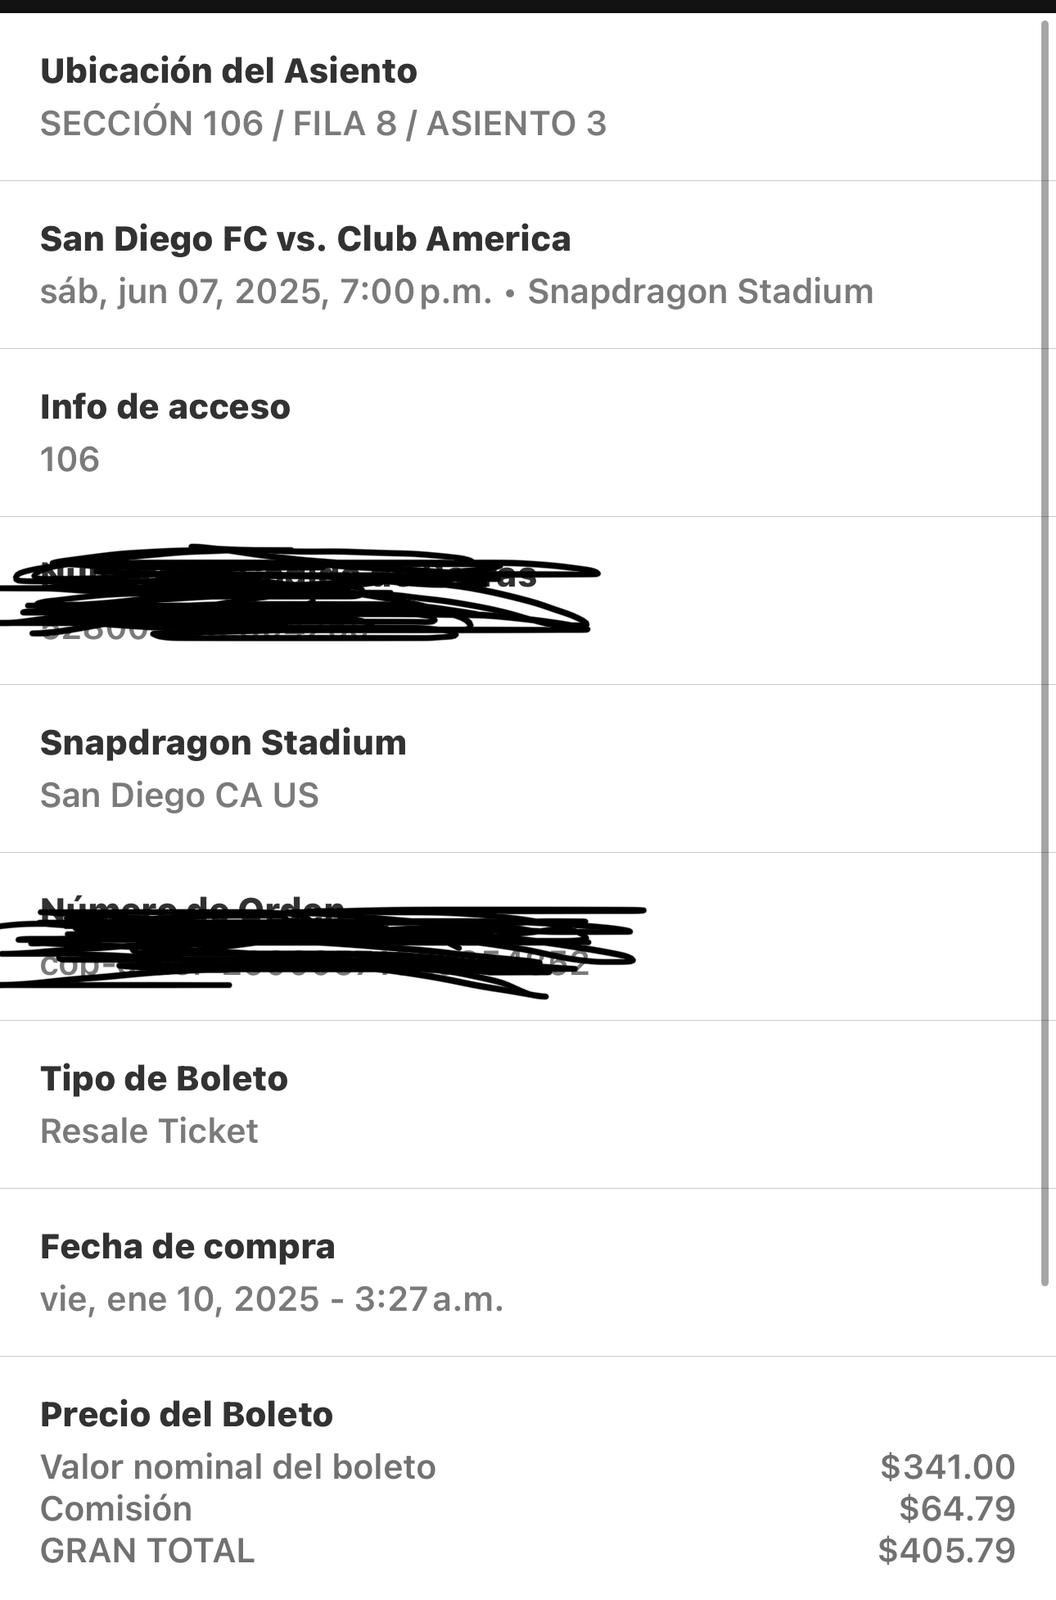
Task: Click the Valor nominal del boleto label
Action: pyautogui.click(x=238, y=1467)
